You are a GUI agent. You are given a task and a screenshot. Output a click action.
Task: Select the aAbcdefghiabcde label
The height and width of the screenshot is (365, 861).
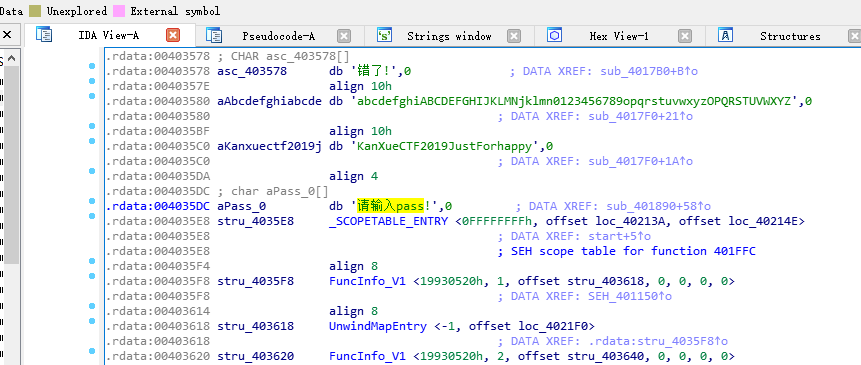pyautogui.click(x=270, y=101)
